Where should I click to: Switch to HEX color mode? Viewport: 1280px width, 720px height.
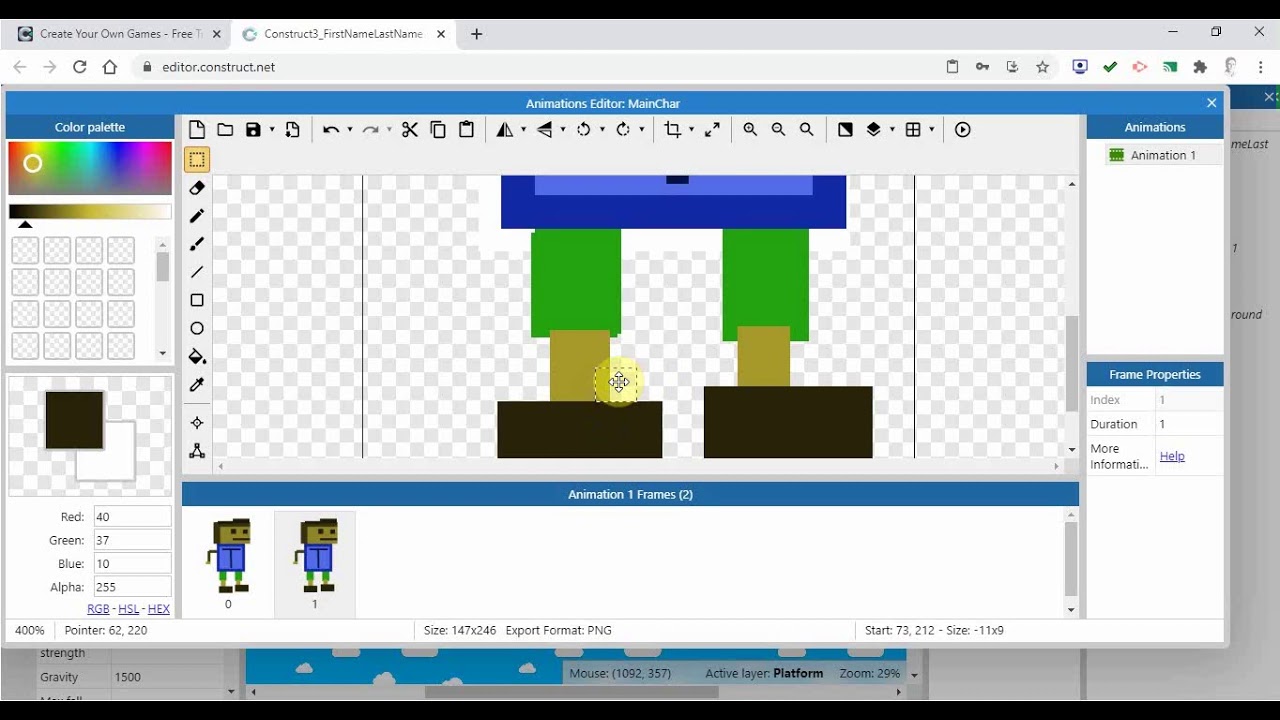pos(159,609)
